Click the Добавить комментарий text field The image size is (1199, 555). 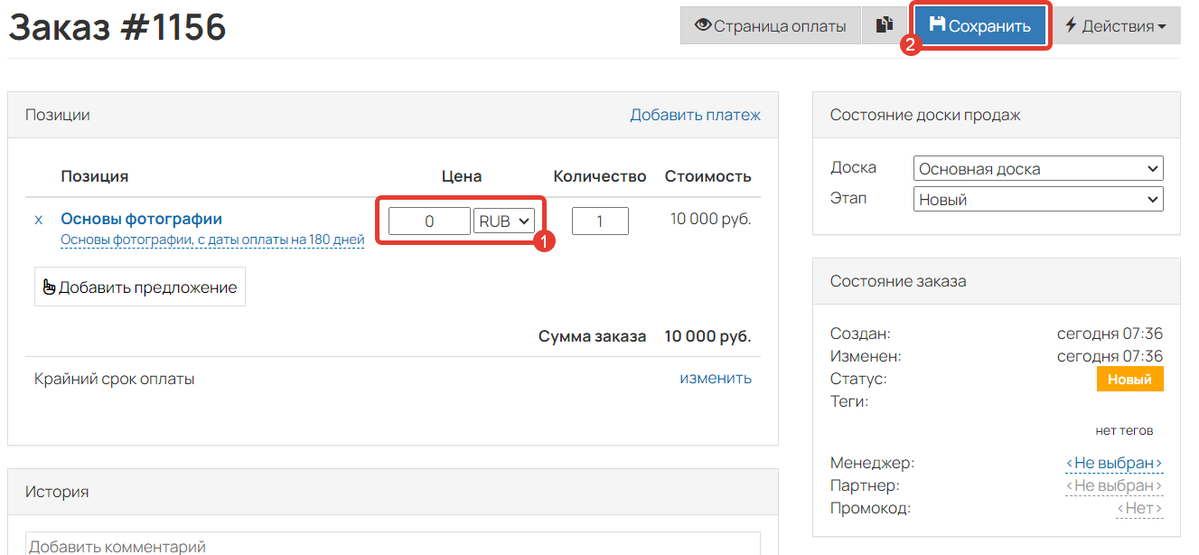[393, 544]
